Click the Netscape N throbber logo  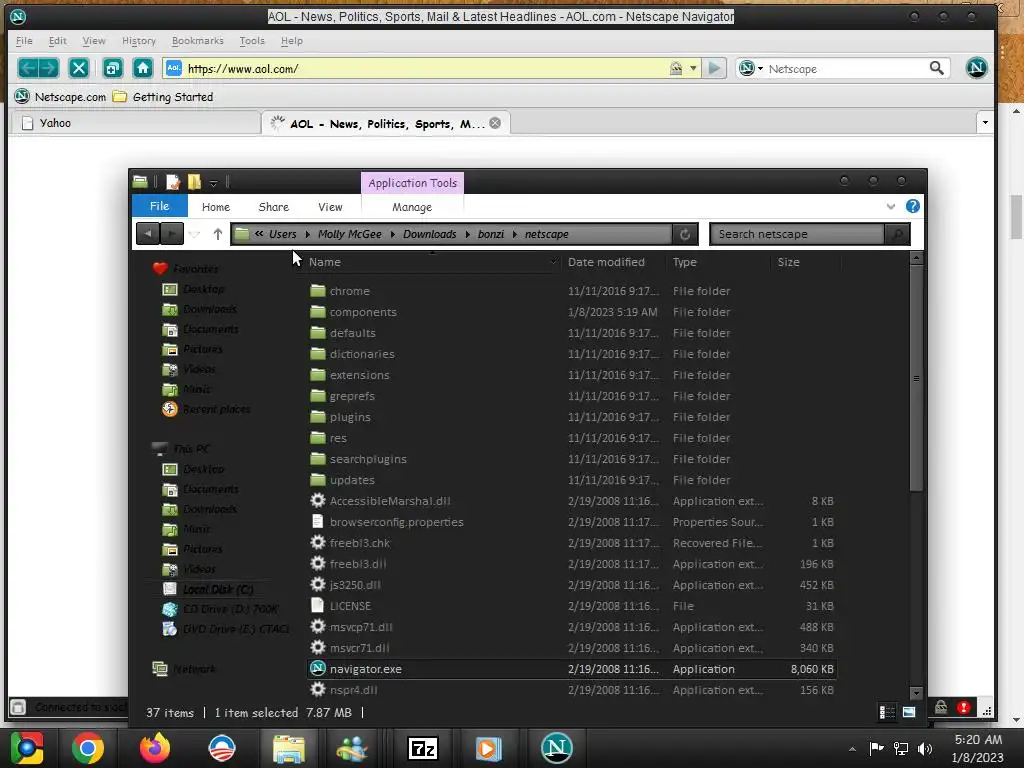[976, 68]
